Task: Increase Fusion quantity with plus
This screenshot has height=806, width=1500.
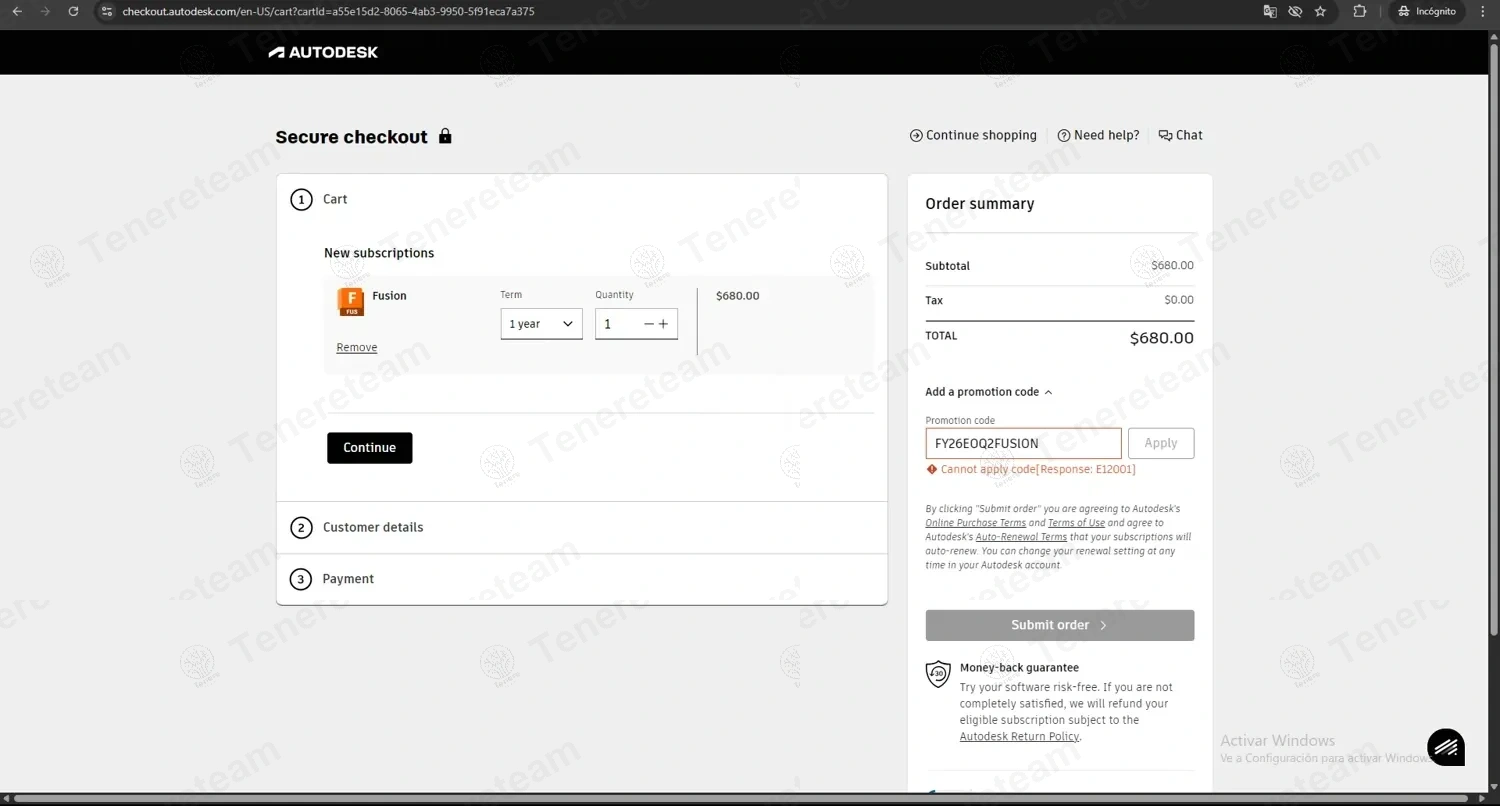Action: click(x=663, y=324)
